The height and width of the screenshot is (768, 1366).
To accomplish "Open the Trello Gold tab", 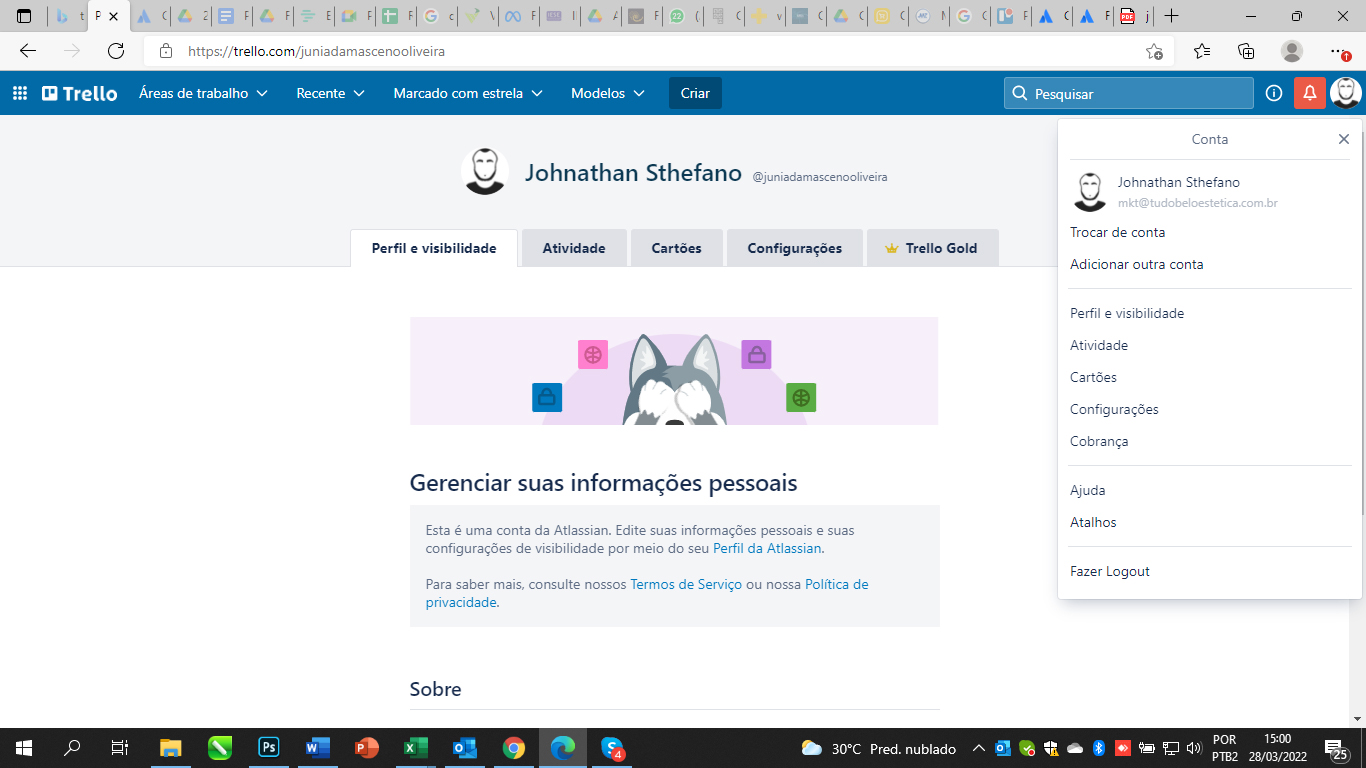I will [x=932, y=248].
